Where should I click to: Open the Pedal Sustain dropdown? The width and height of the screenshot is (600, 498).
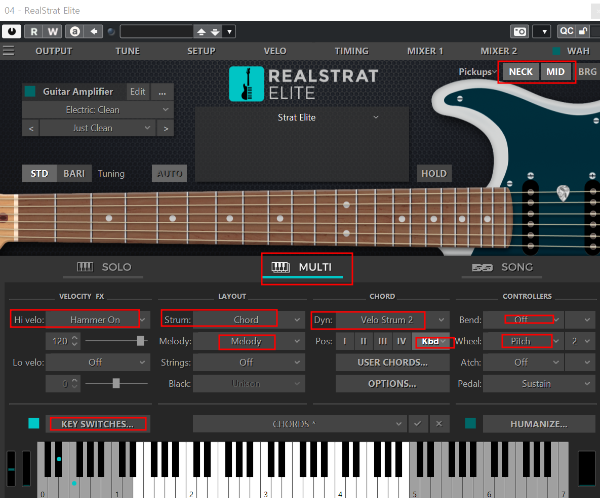point(539,384)
